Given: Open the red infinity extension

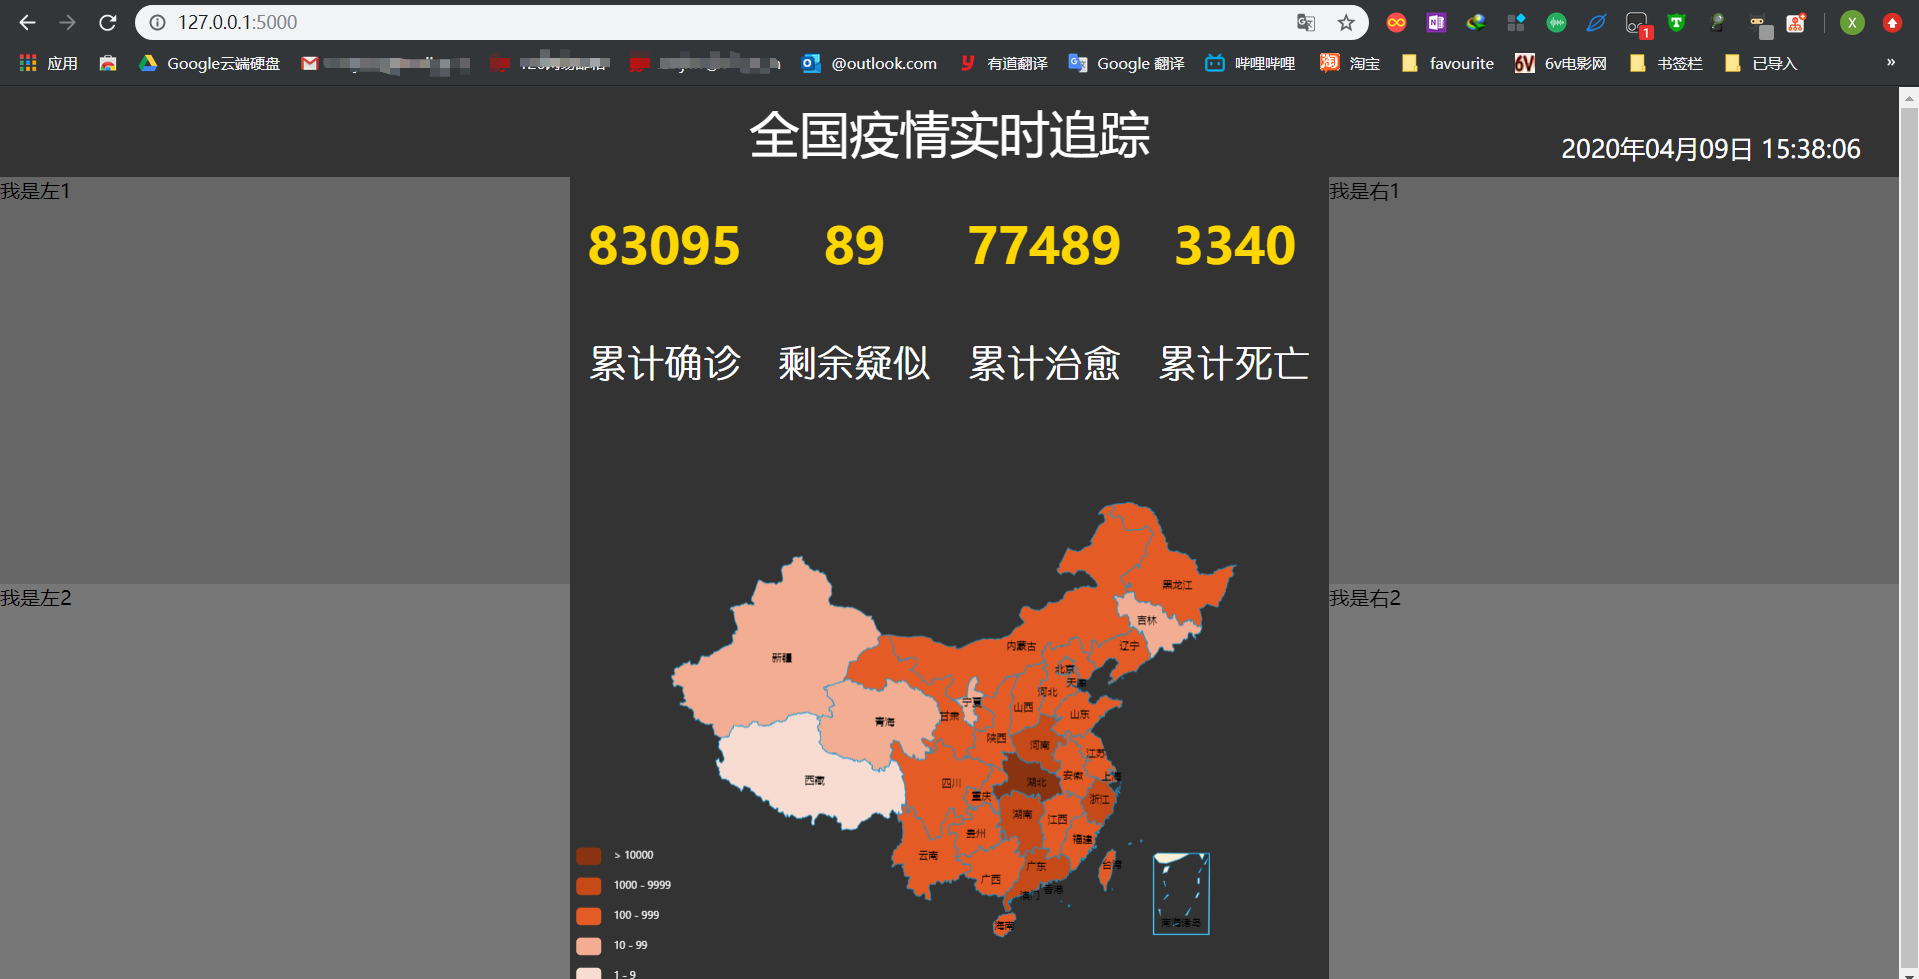Looking at the screenshot, I should (x=1396, y=22).
